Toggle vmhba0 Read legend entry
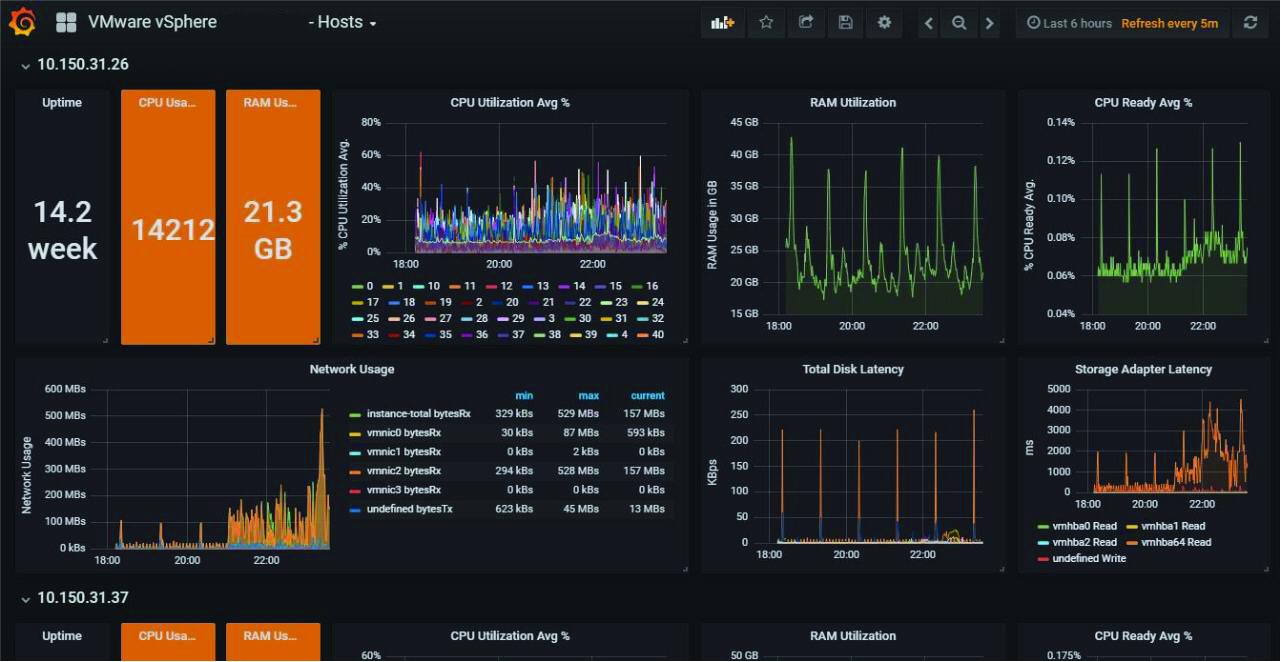Viewport: 1281px width, 662px height. (x=1078, y=526)
